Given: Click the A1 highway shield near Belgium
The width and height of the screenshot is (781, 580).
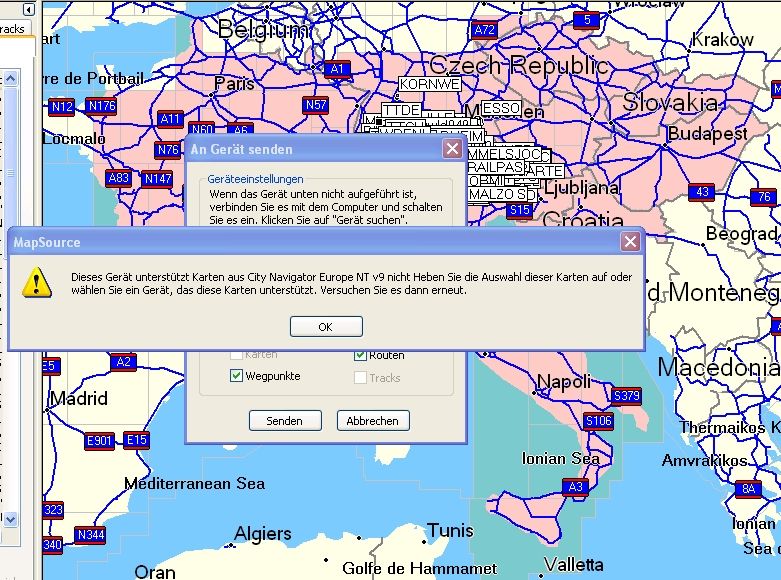Looking at the screenshot, I should pyautogui.click(x=337, y=69).
